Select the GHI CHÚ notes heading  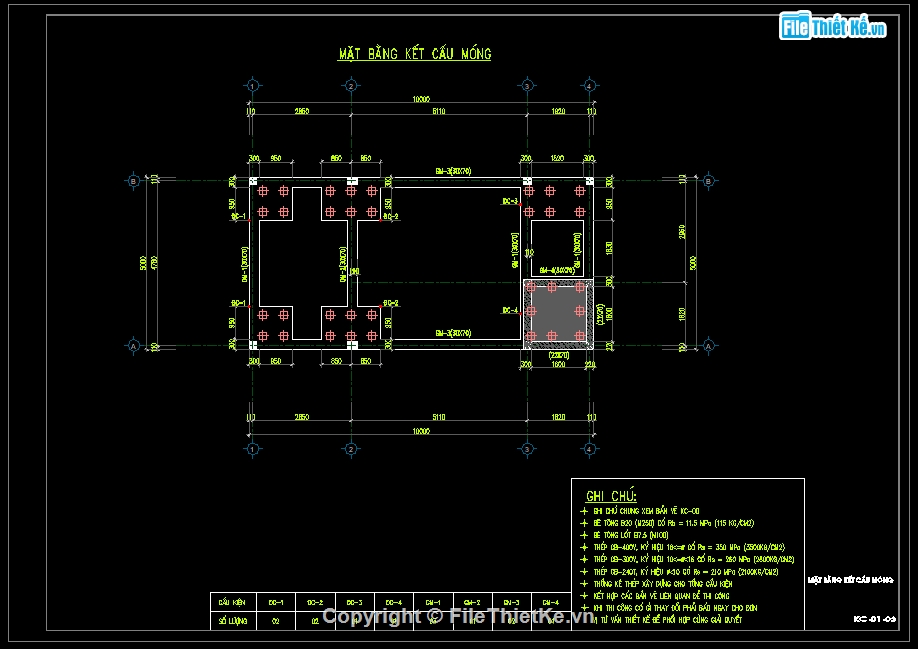[x=611, y=496]
